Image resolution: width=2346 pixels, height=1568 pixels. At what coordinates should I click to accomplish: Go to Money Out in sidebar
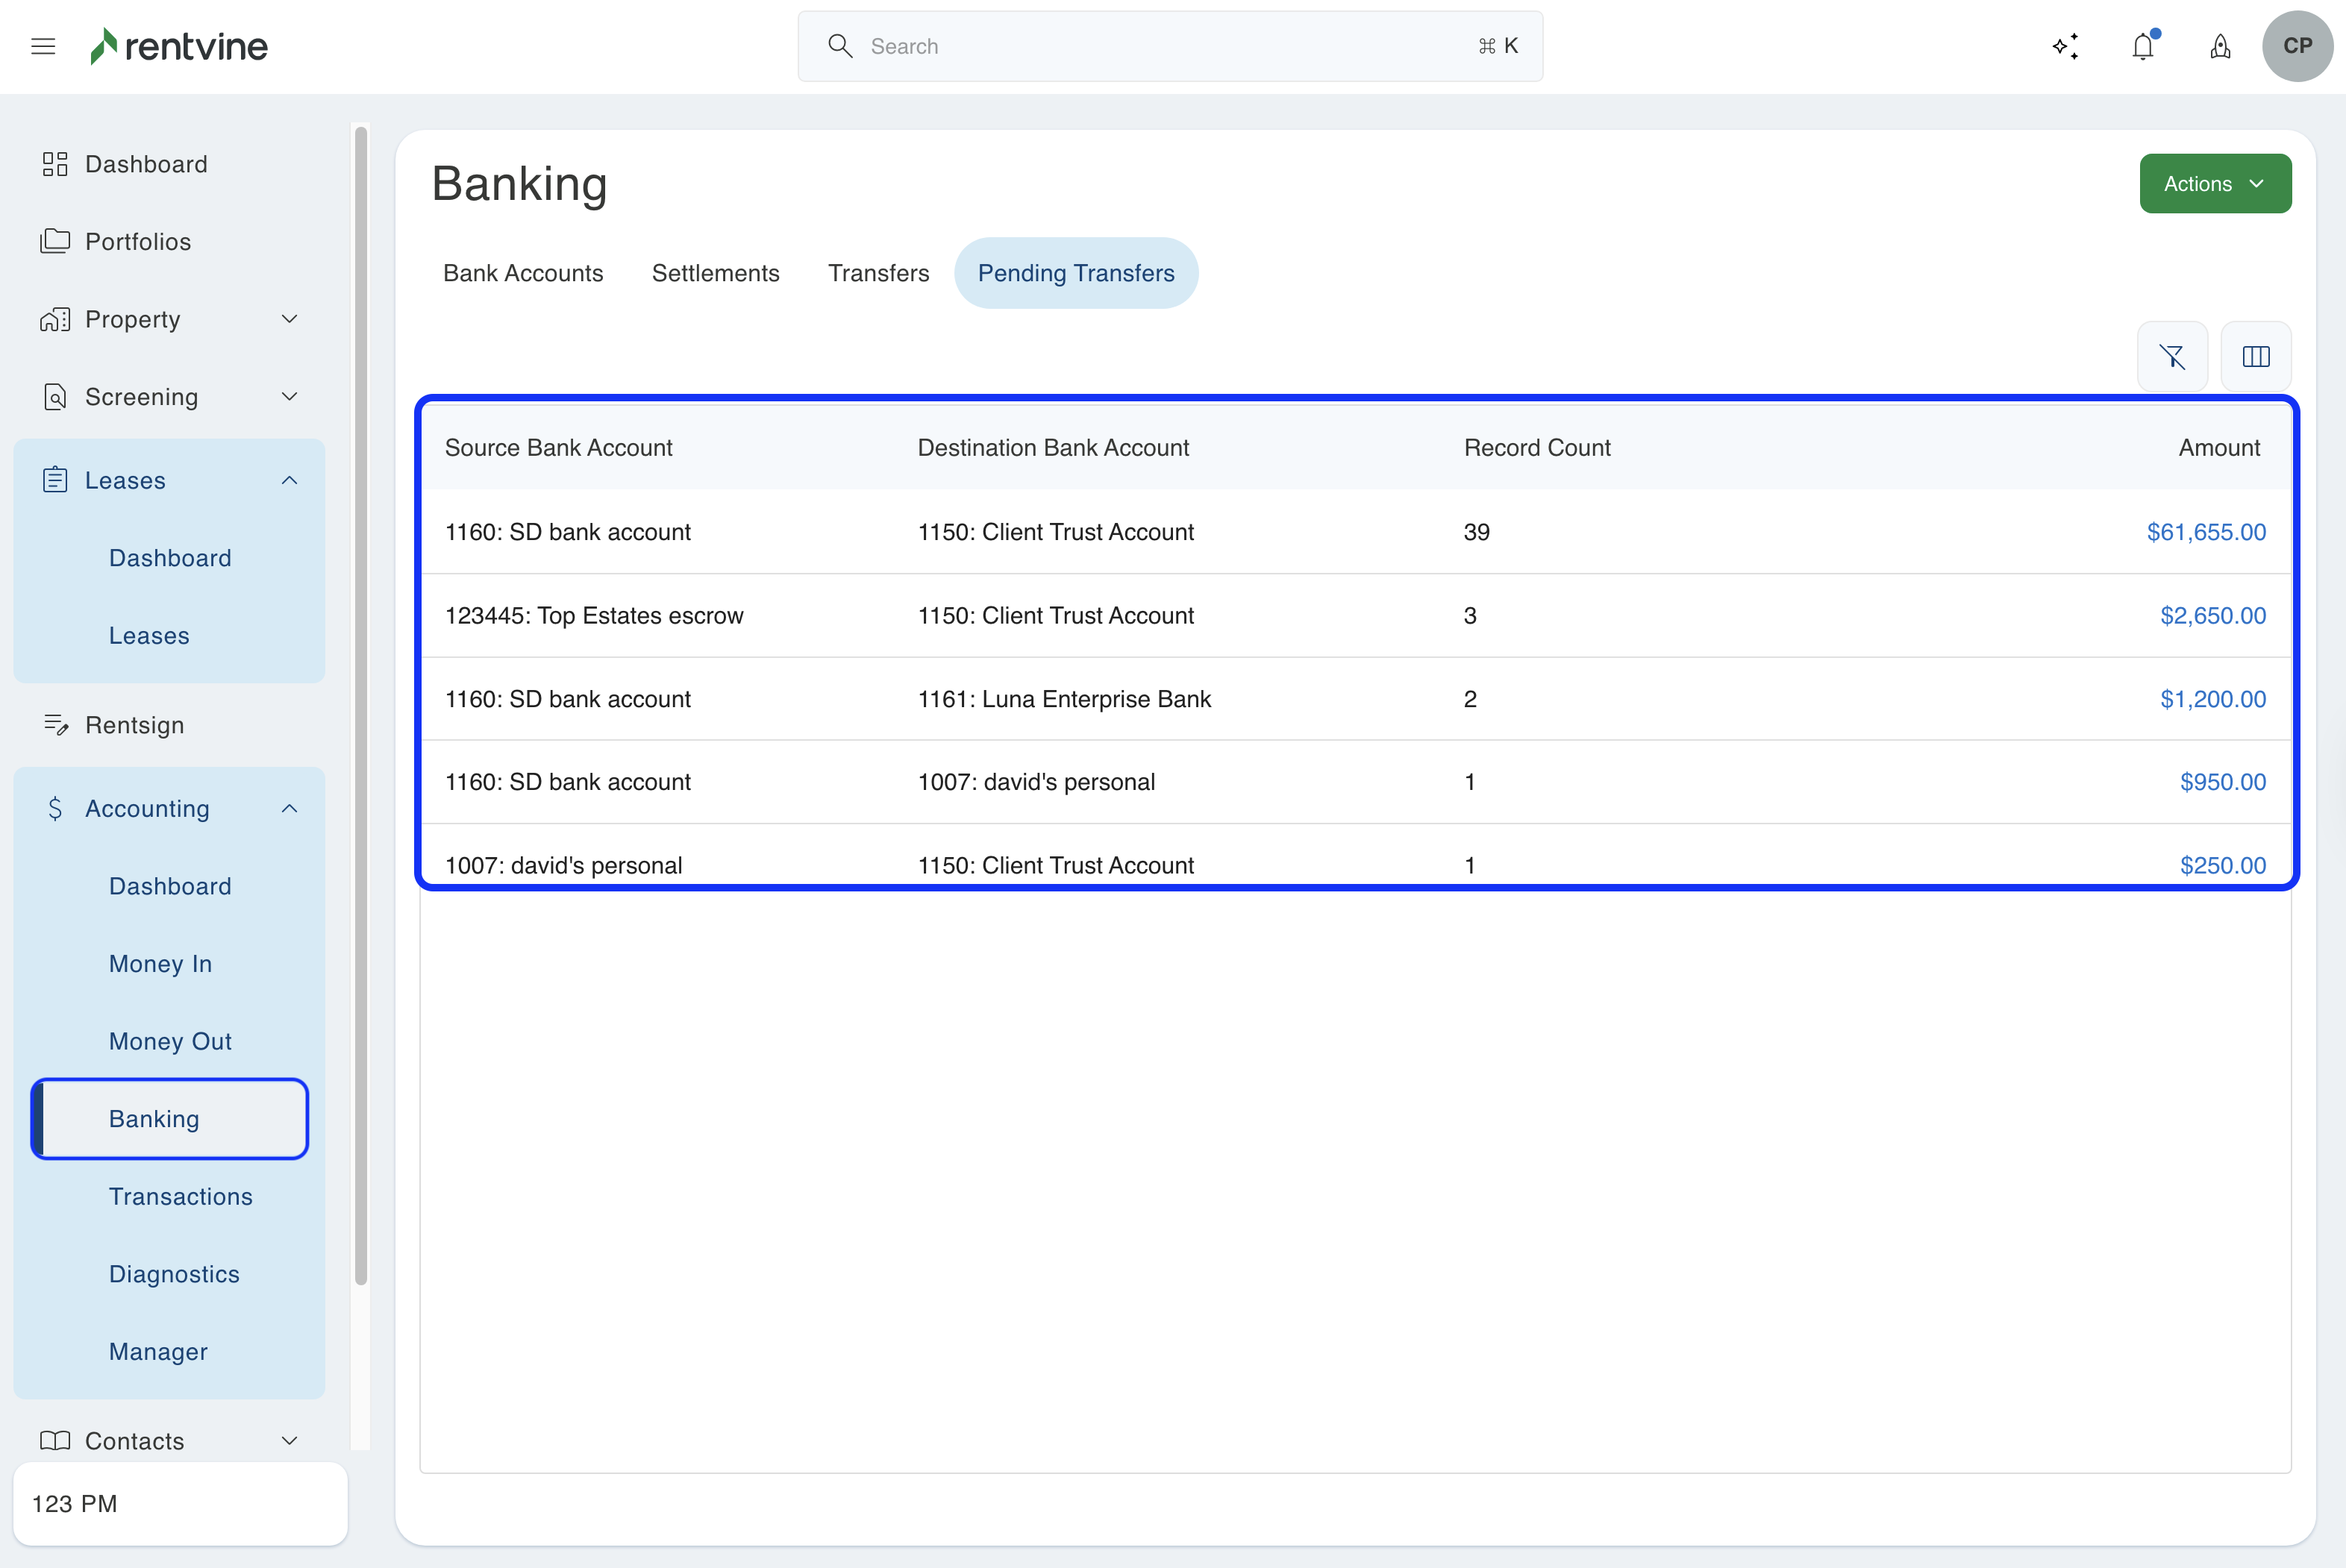point(170,1041)
